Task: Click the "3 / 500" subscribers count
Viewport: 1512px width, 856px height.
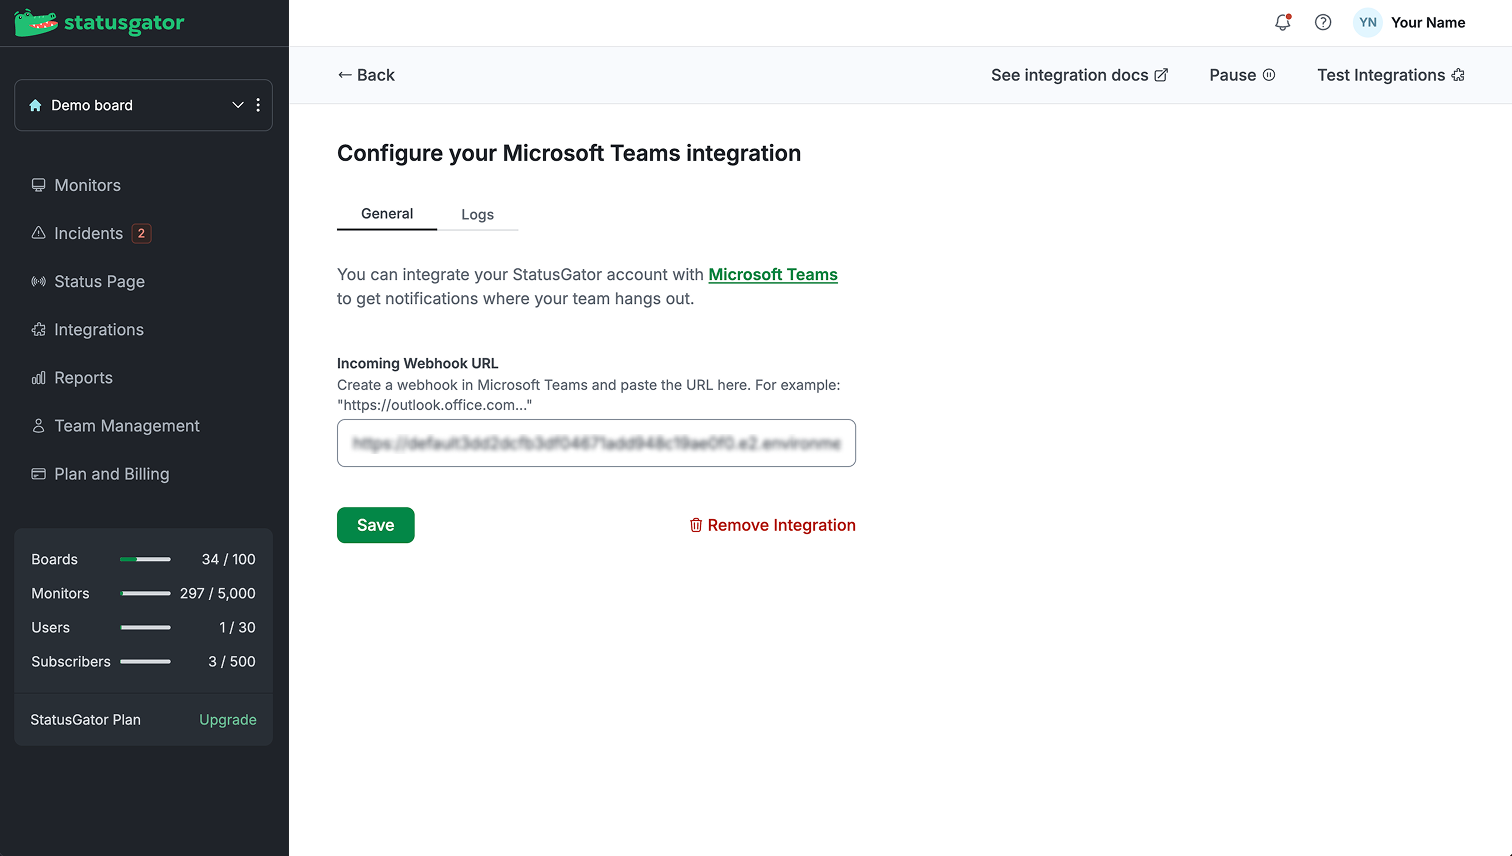Action: click(232, 661)
